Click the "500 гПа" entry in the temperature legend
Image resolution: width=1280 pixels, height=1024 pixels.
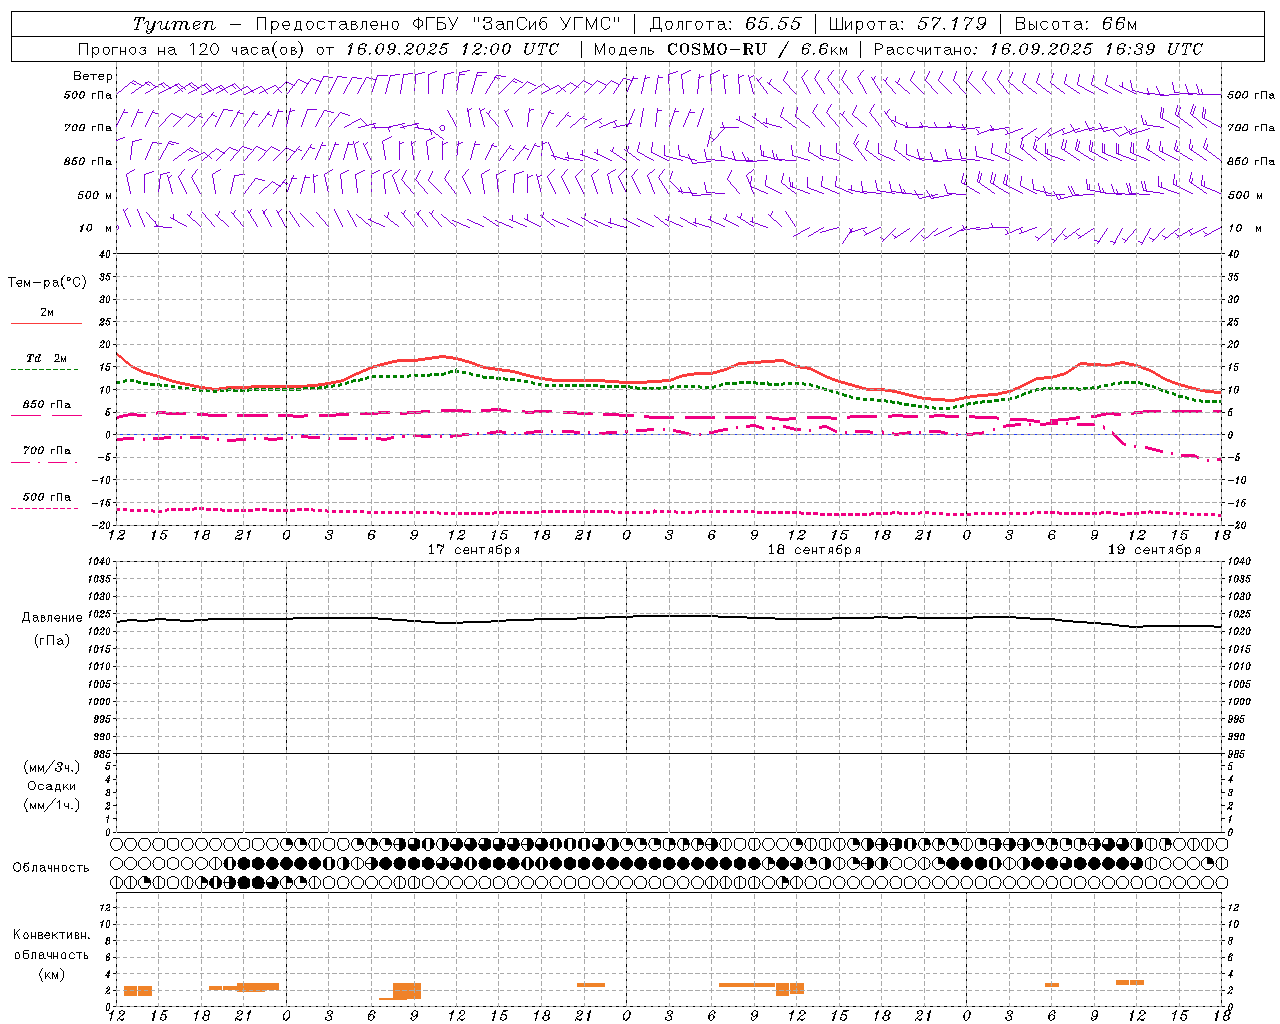pos(47,497)
